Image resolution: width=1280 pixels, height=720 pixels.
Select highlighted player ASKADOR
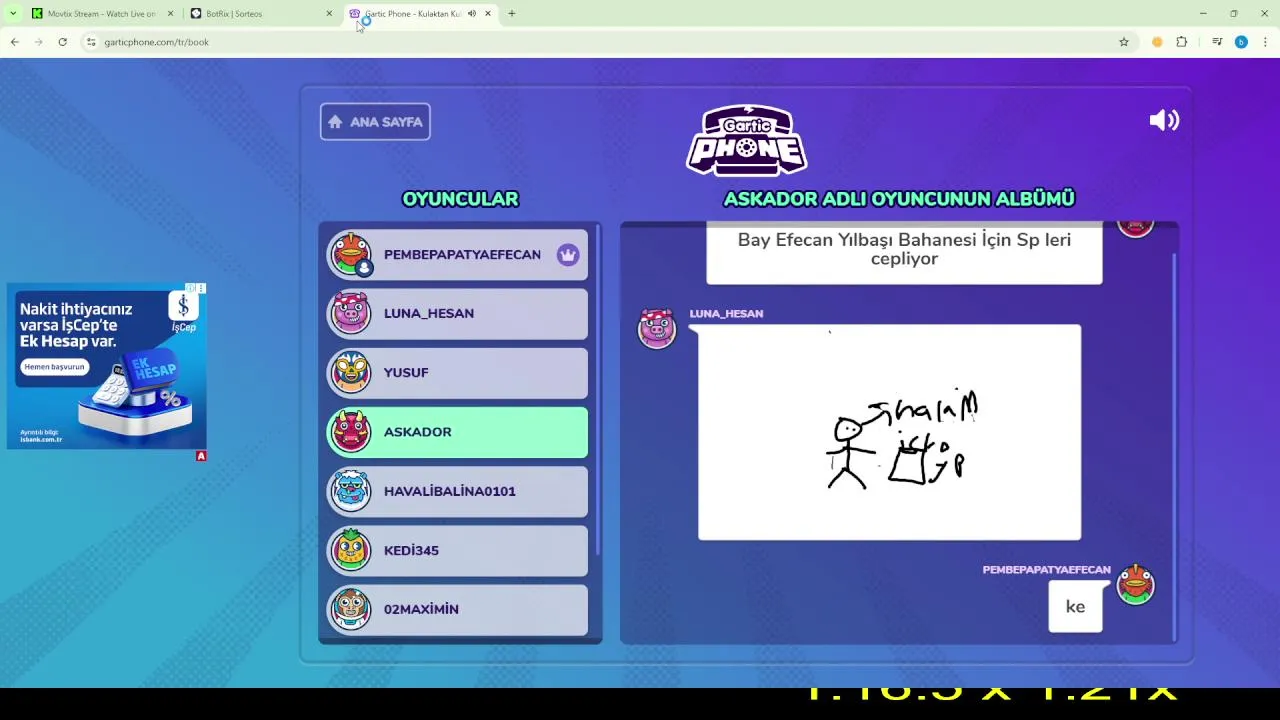(x=458, y=432)
